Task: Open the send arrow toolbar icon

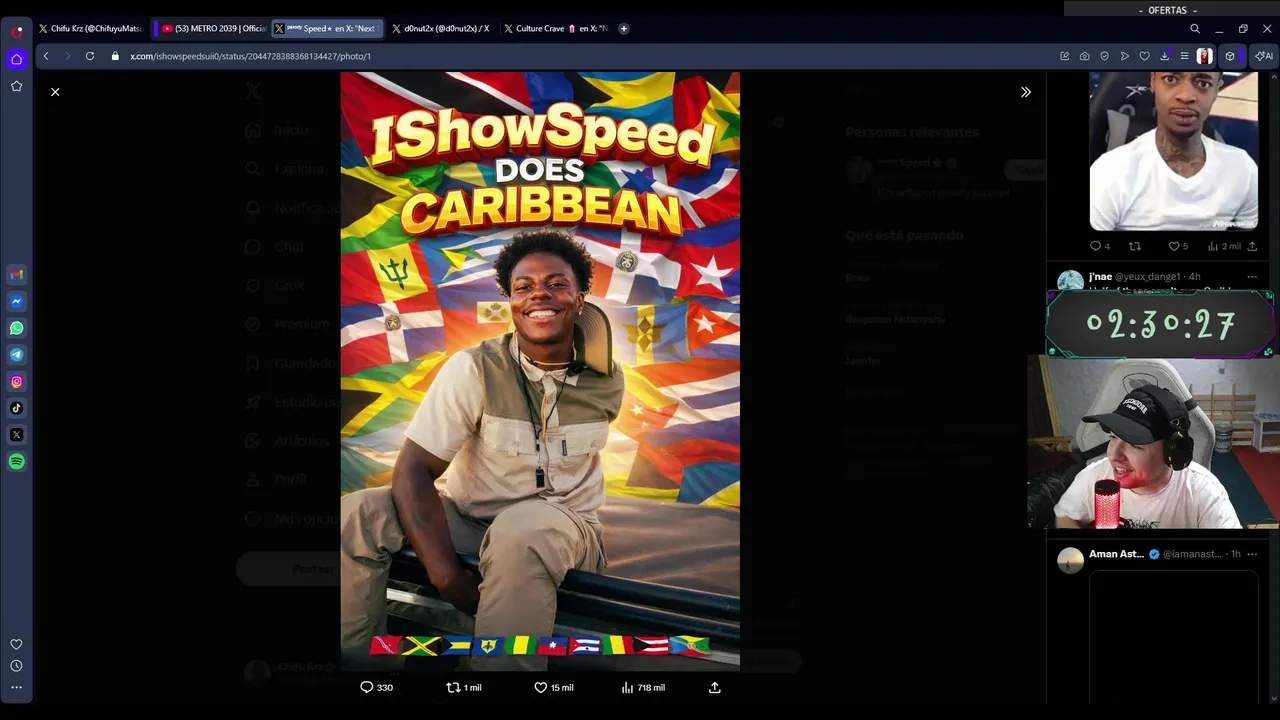Action: pos(1125,56)
